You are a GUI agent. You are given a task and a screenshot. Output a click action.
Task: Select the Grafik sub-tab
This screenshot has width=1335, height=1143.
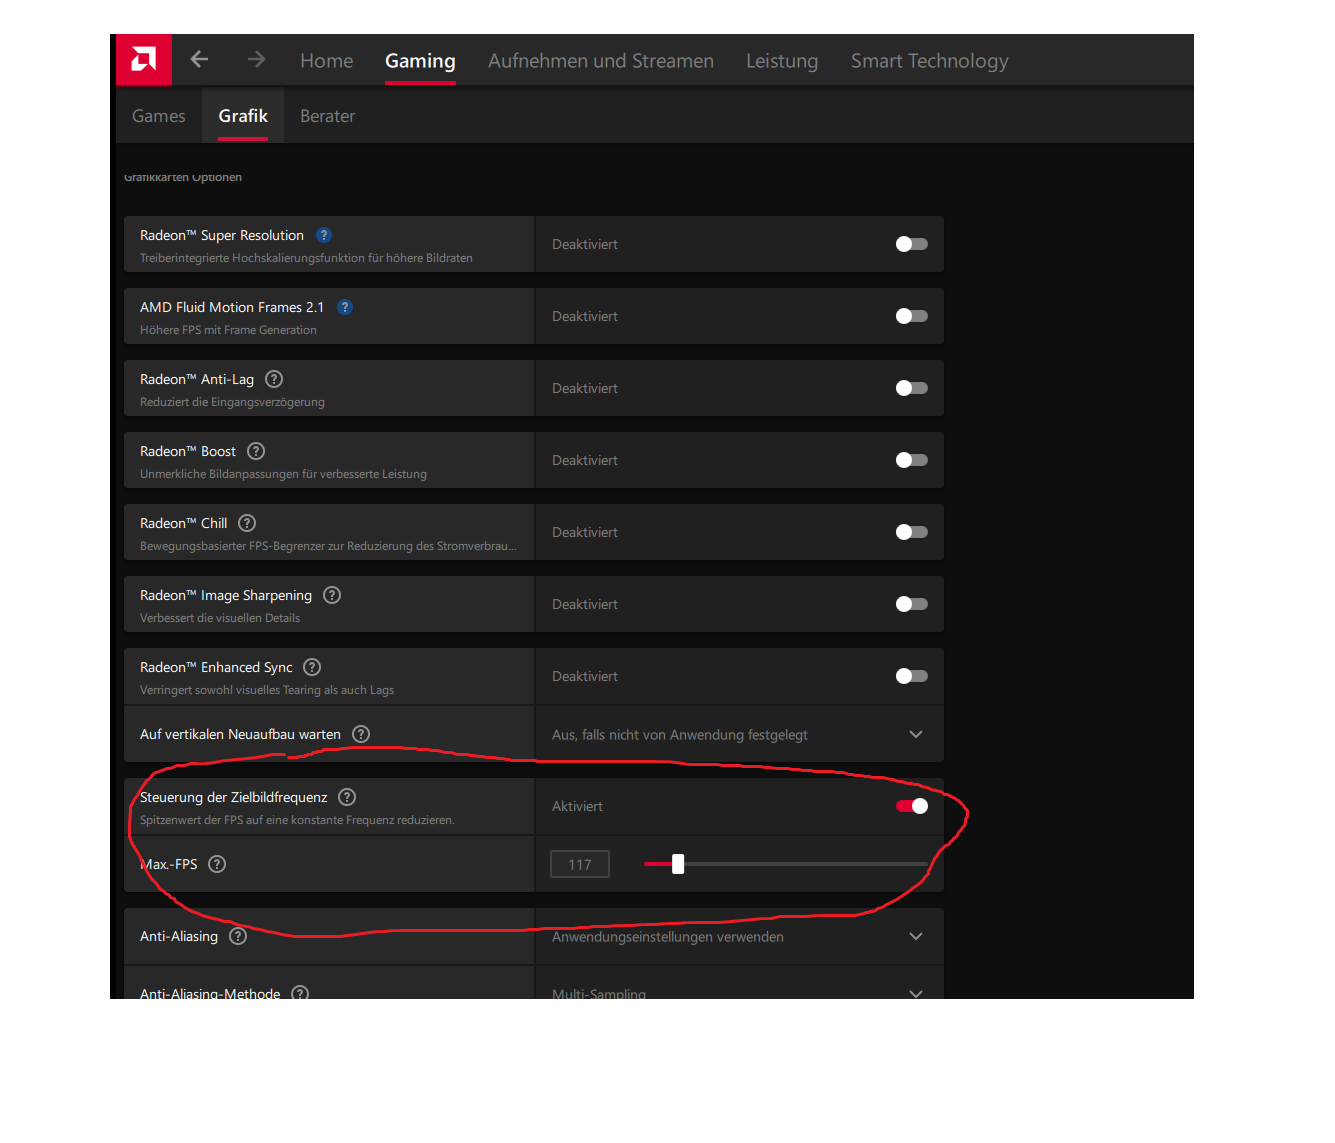[243, 116]
